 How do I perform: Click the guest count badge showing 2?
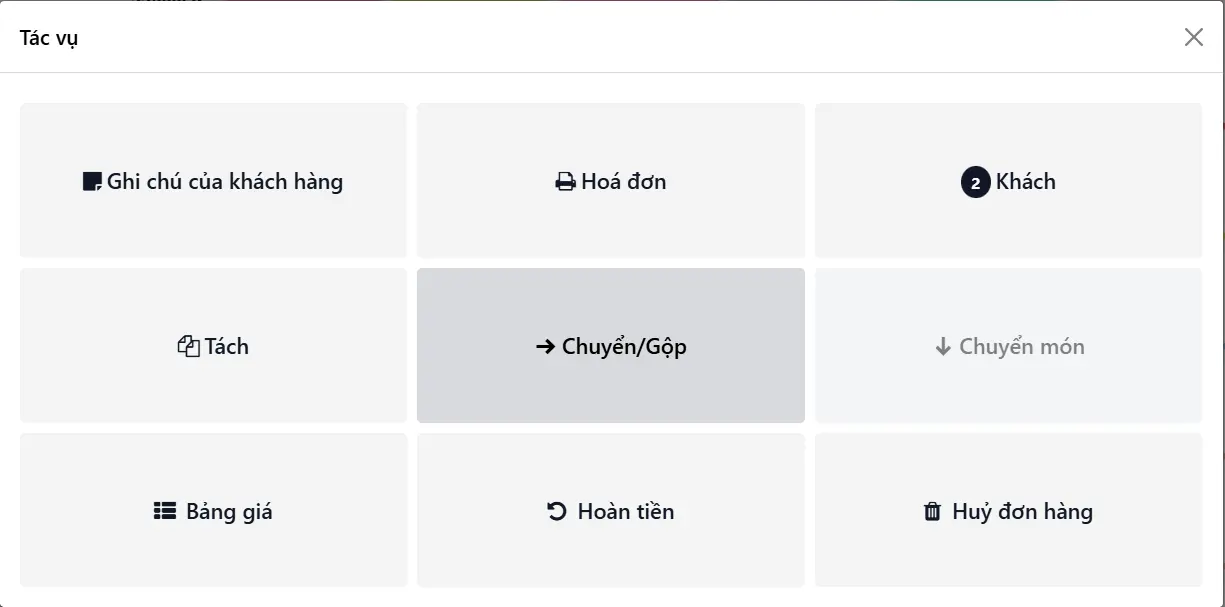(975, 183)
